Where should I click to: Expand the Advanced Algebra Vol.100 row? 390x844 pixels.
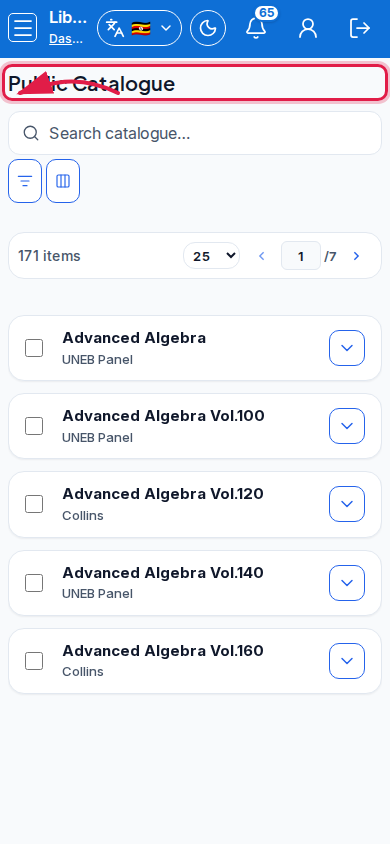point(347,426)
